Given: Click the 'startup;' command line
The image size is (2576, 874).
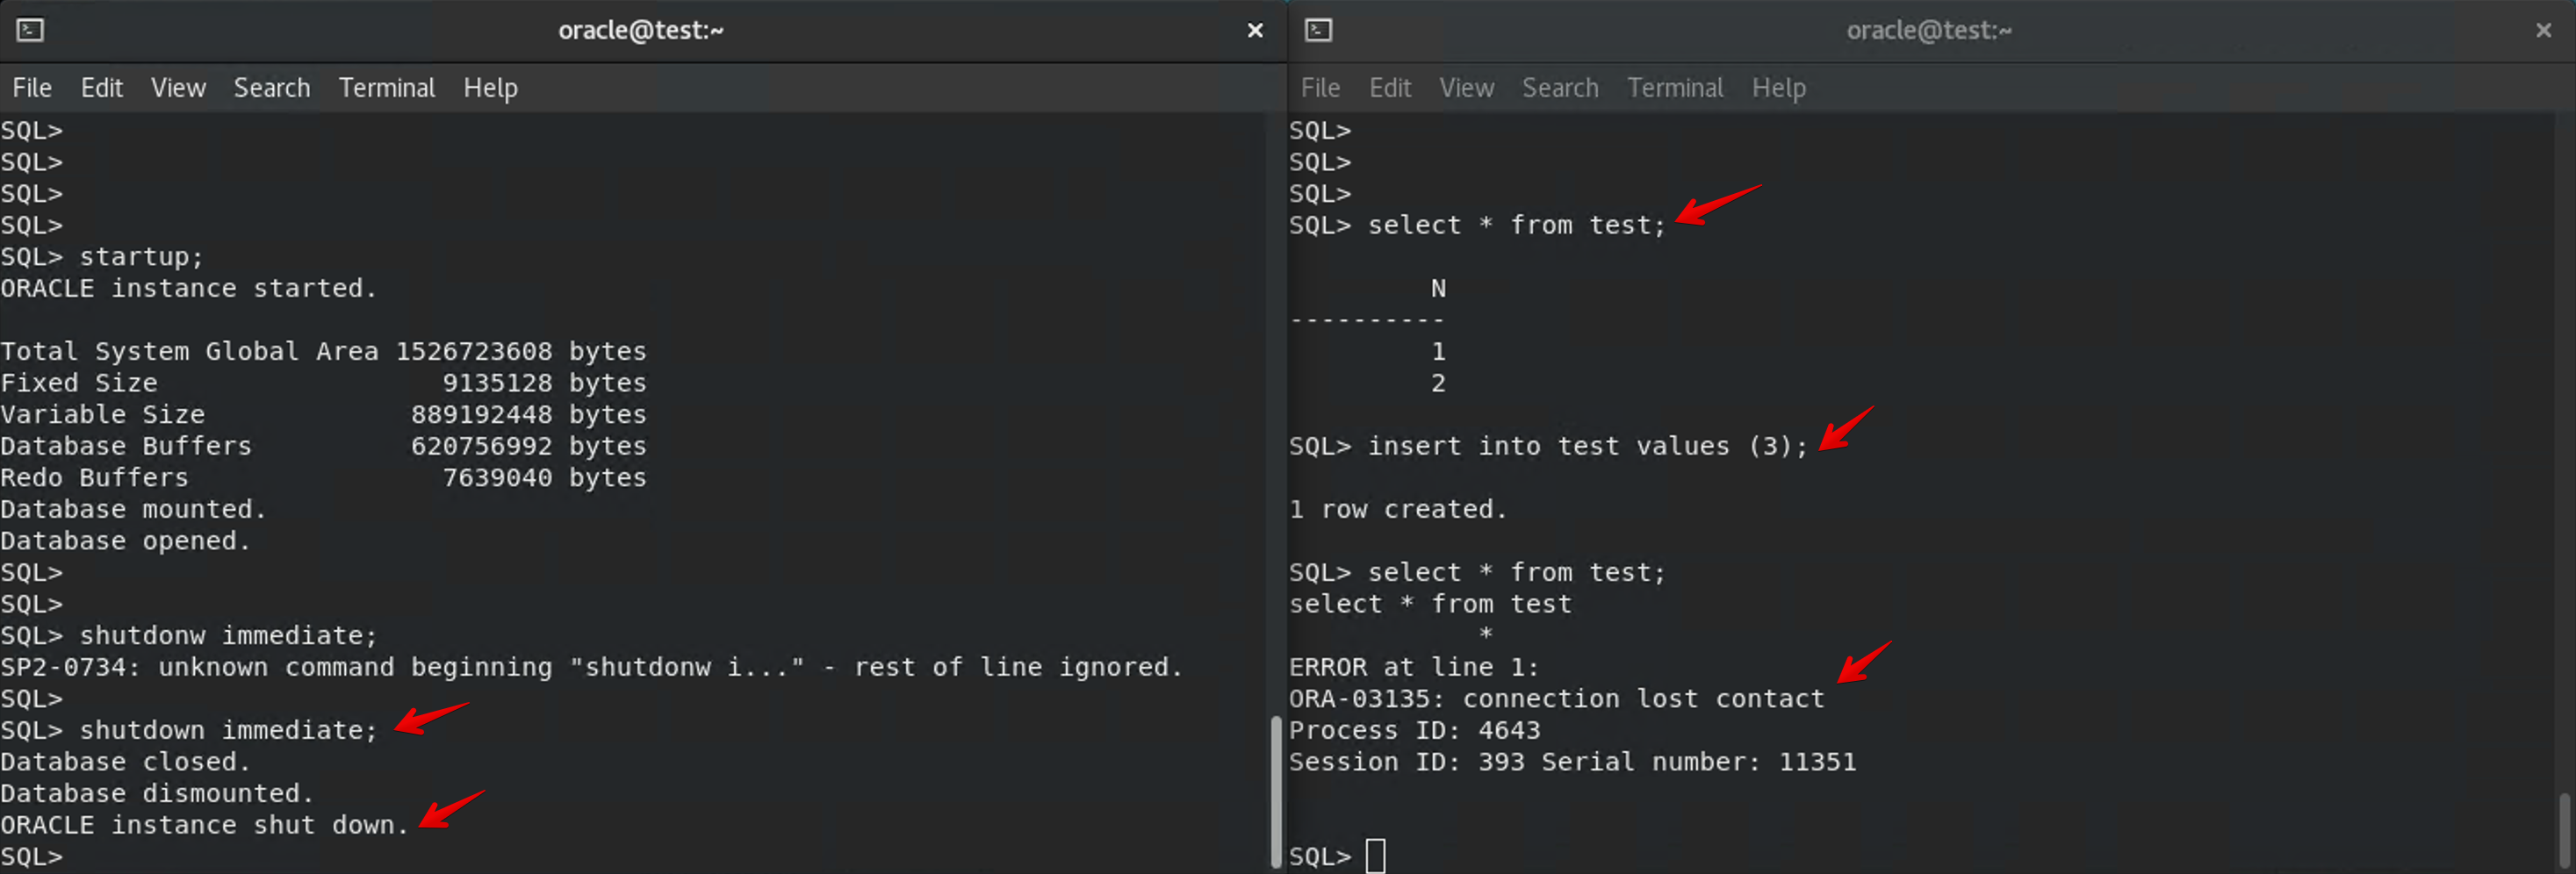Looking at the screenshot, I should (x=102, y=257).
